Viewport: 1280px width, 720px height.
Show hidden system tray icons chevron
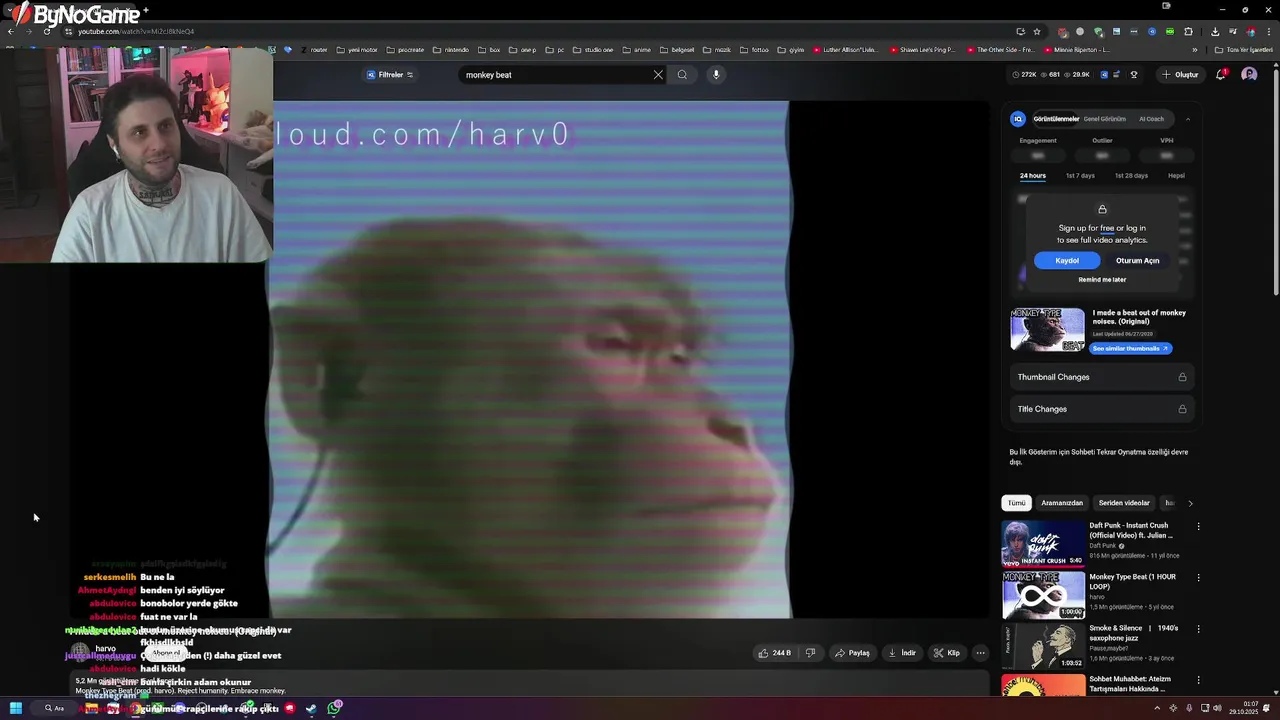(1157, 708)
